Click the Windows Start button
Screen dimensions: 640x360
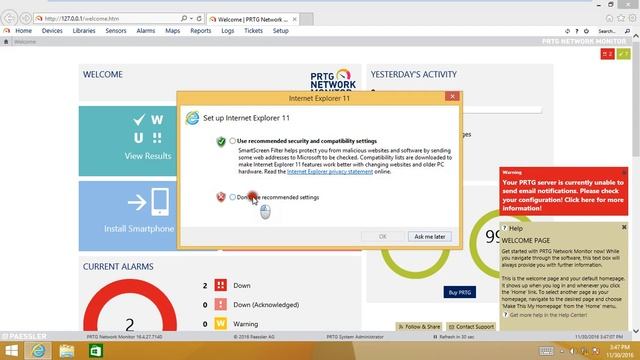[x=11, y=351]
